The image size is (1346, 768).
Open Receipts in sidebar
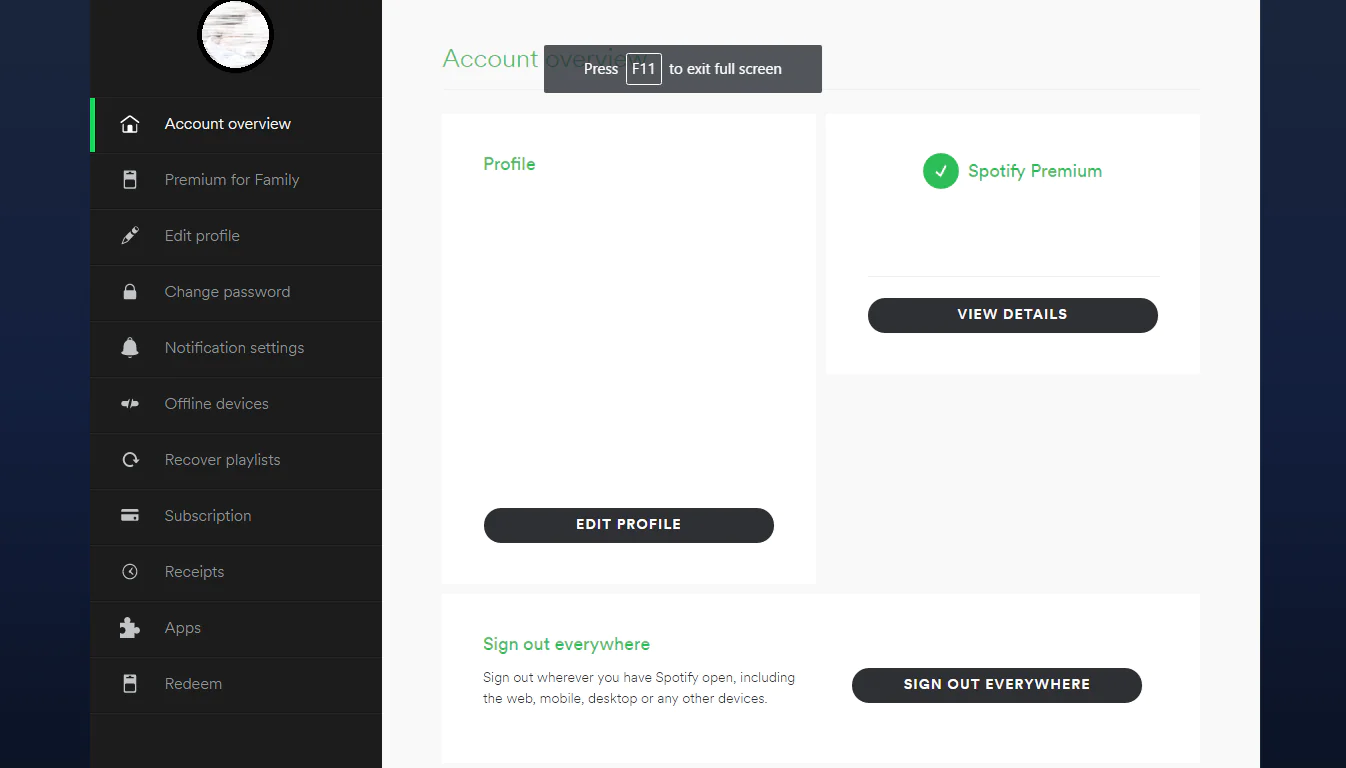coord(236,572)
